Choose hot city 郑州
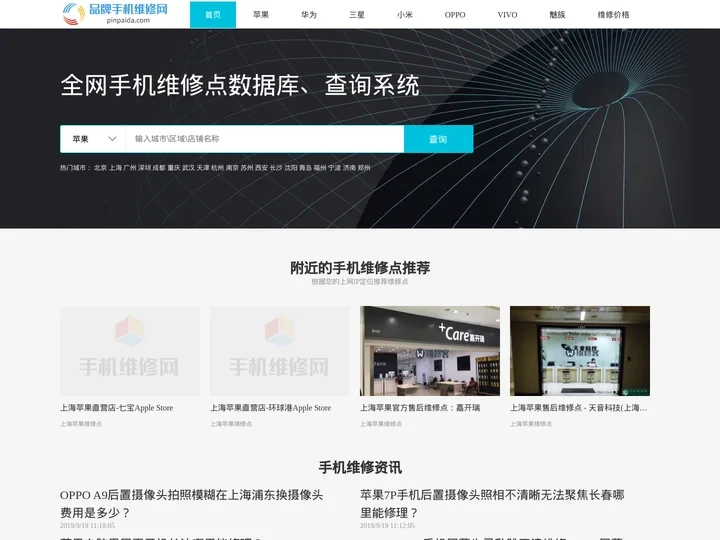Screen dimensions: 720x540 (x=364, y=168)
